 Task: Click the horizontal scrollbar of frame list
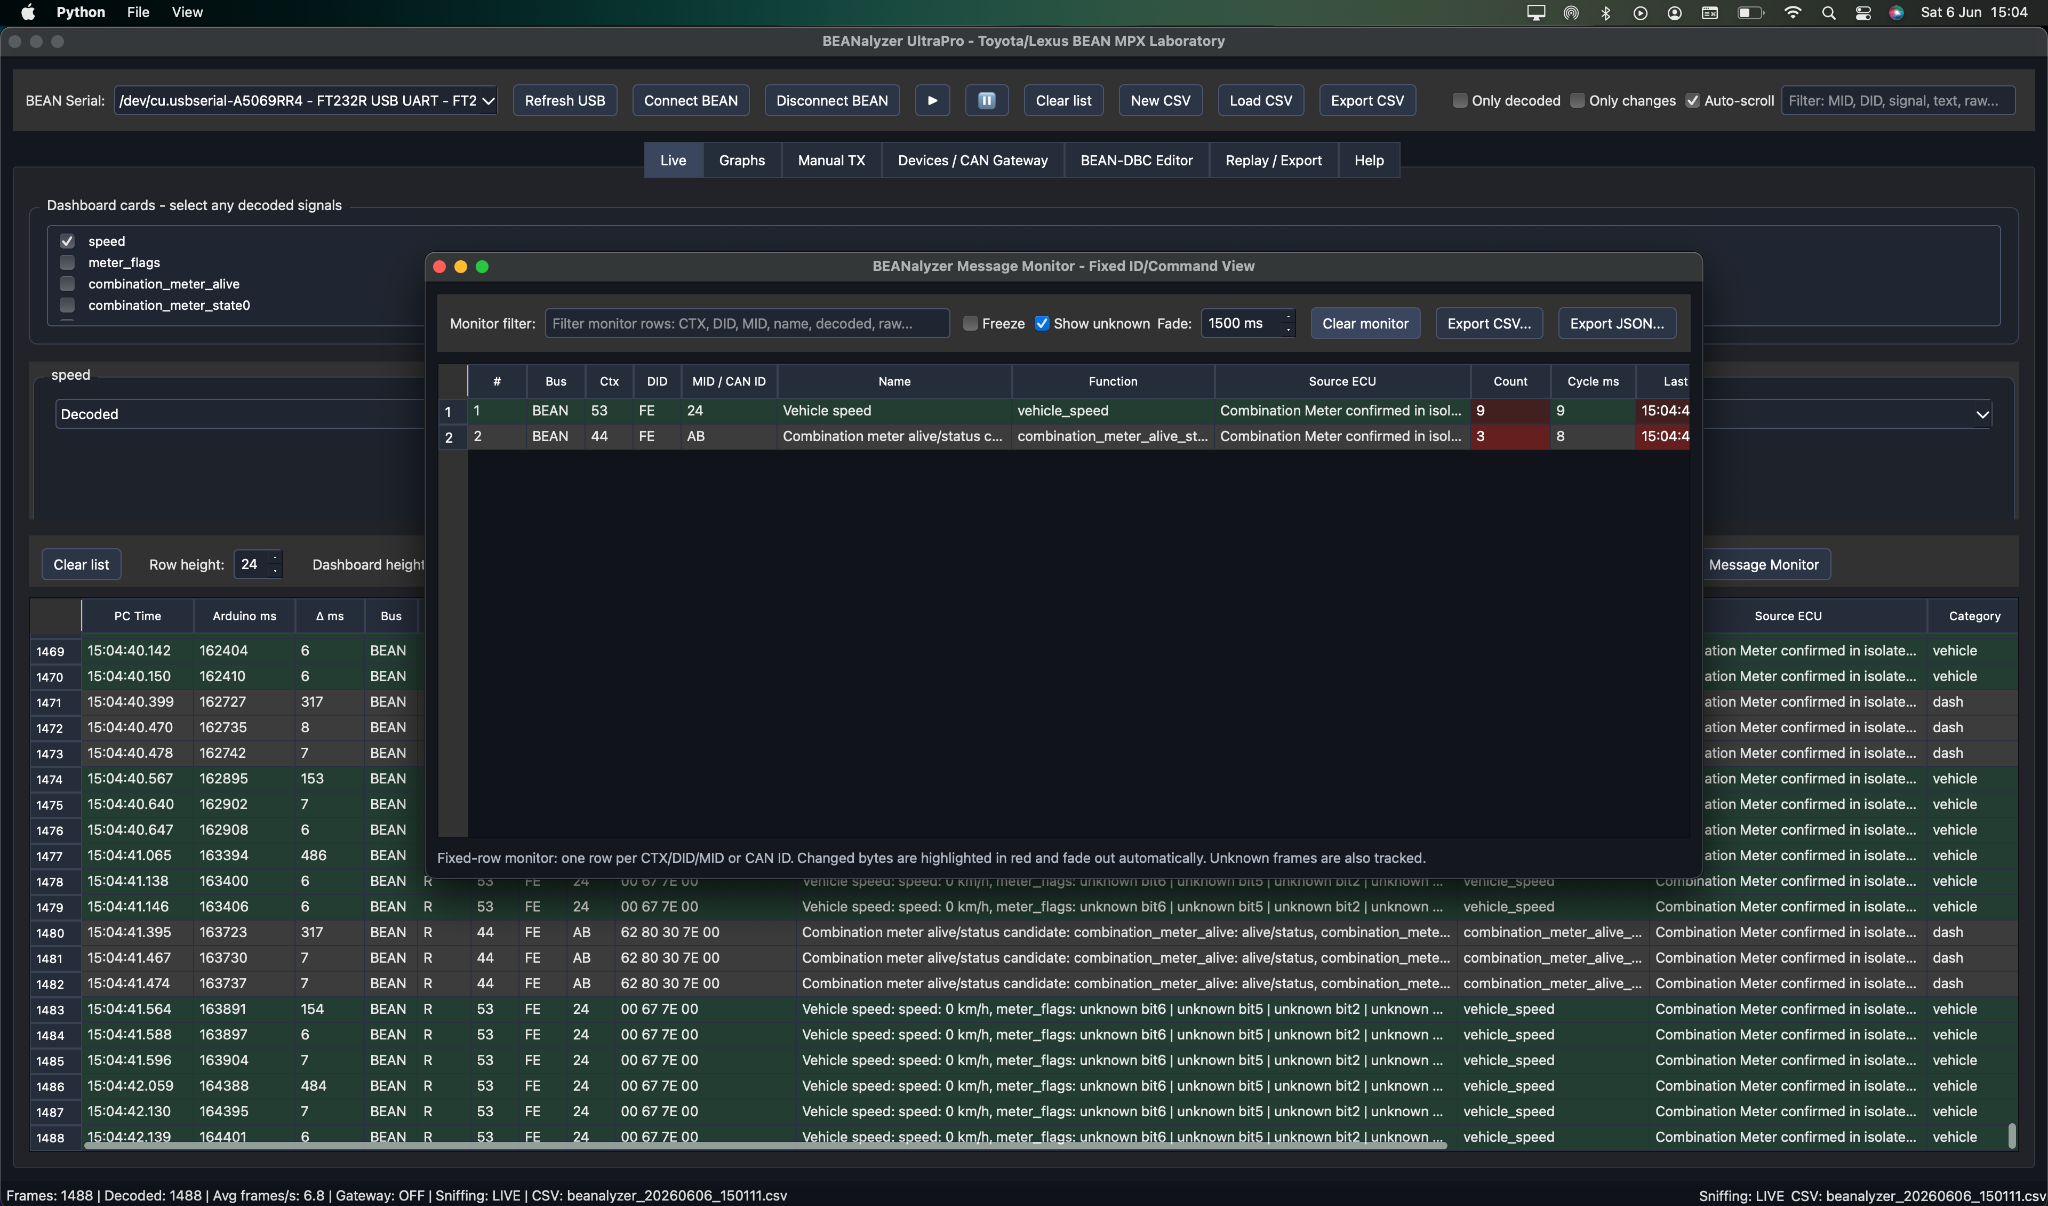click(765, 1145)
